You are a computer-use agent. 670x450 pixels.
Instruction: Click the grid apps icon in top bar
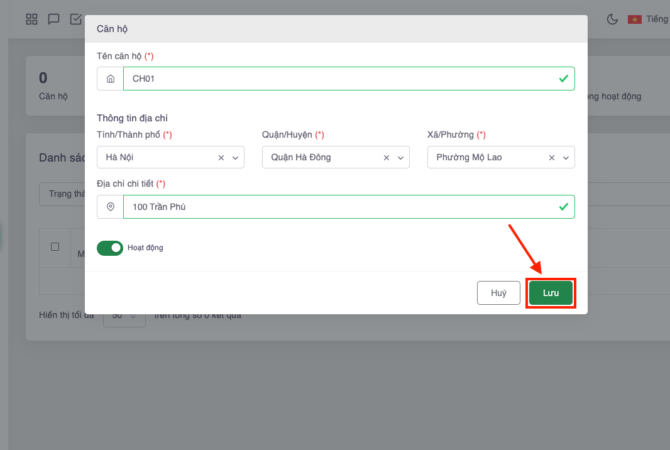tap(32, 19)
